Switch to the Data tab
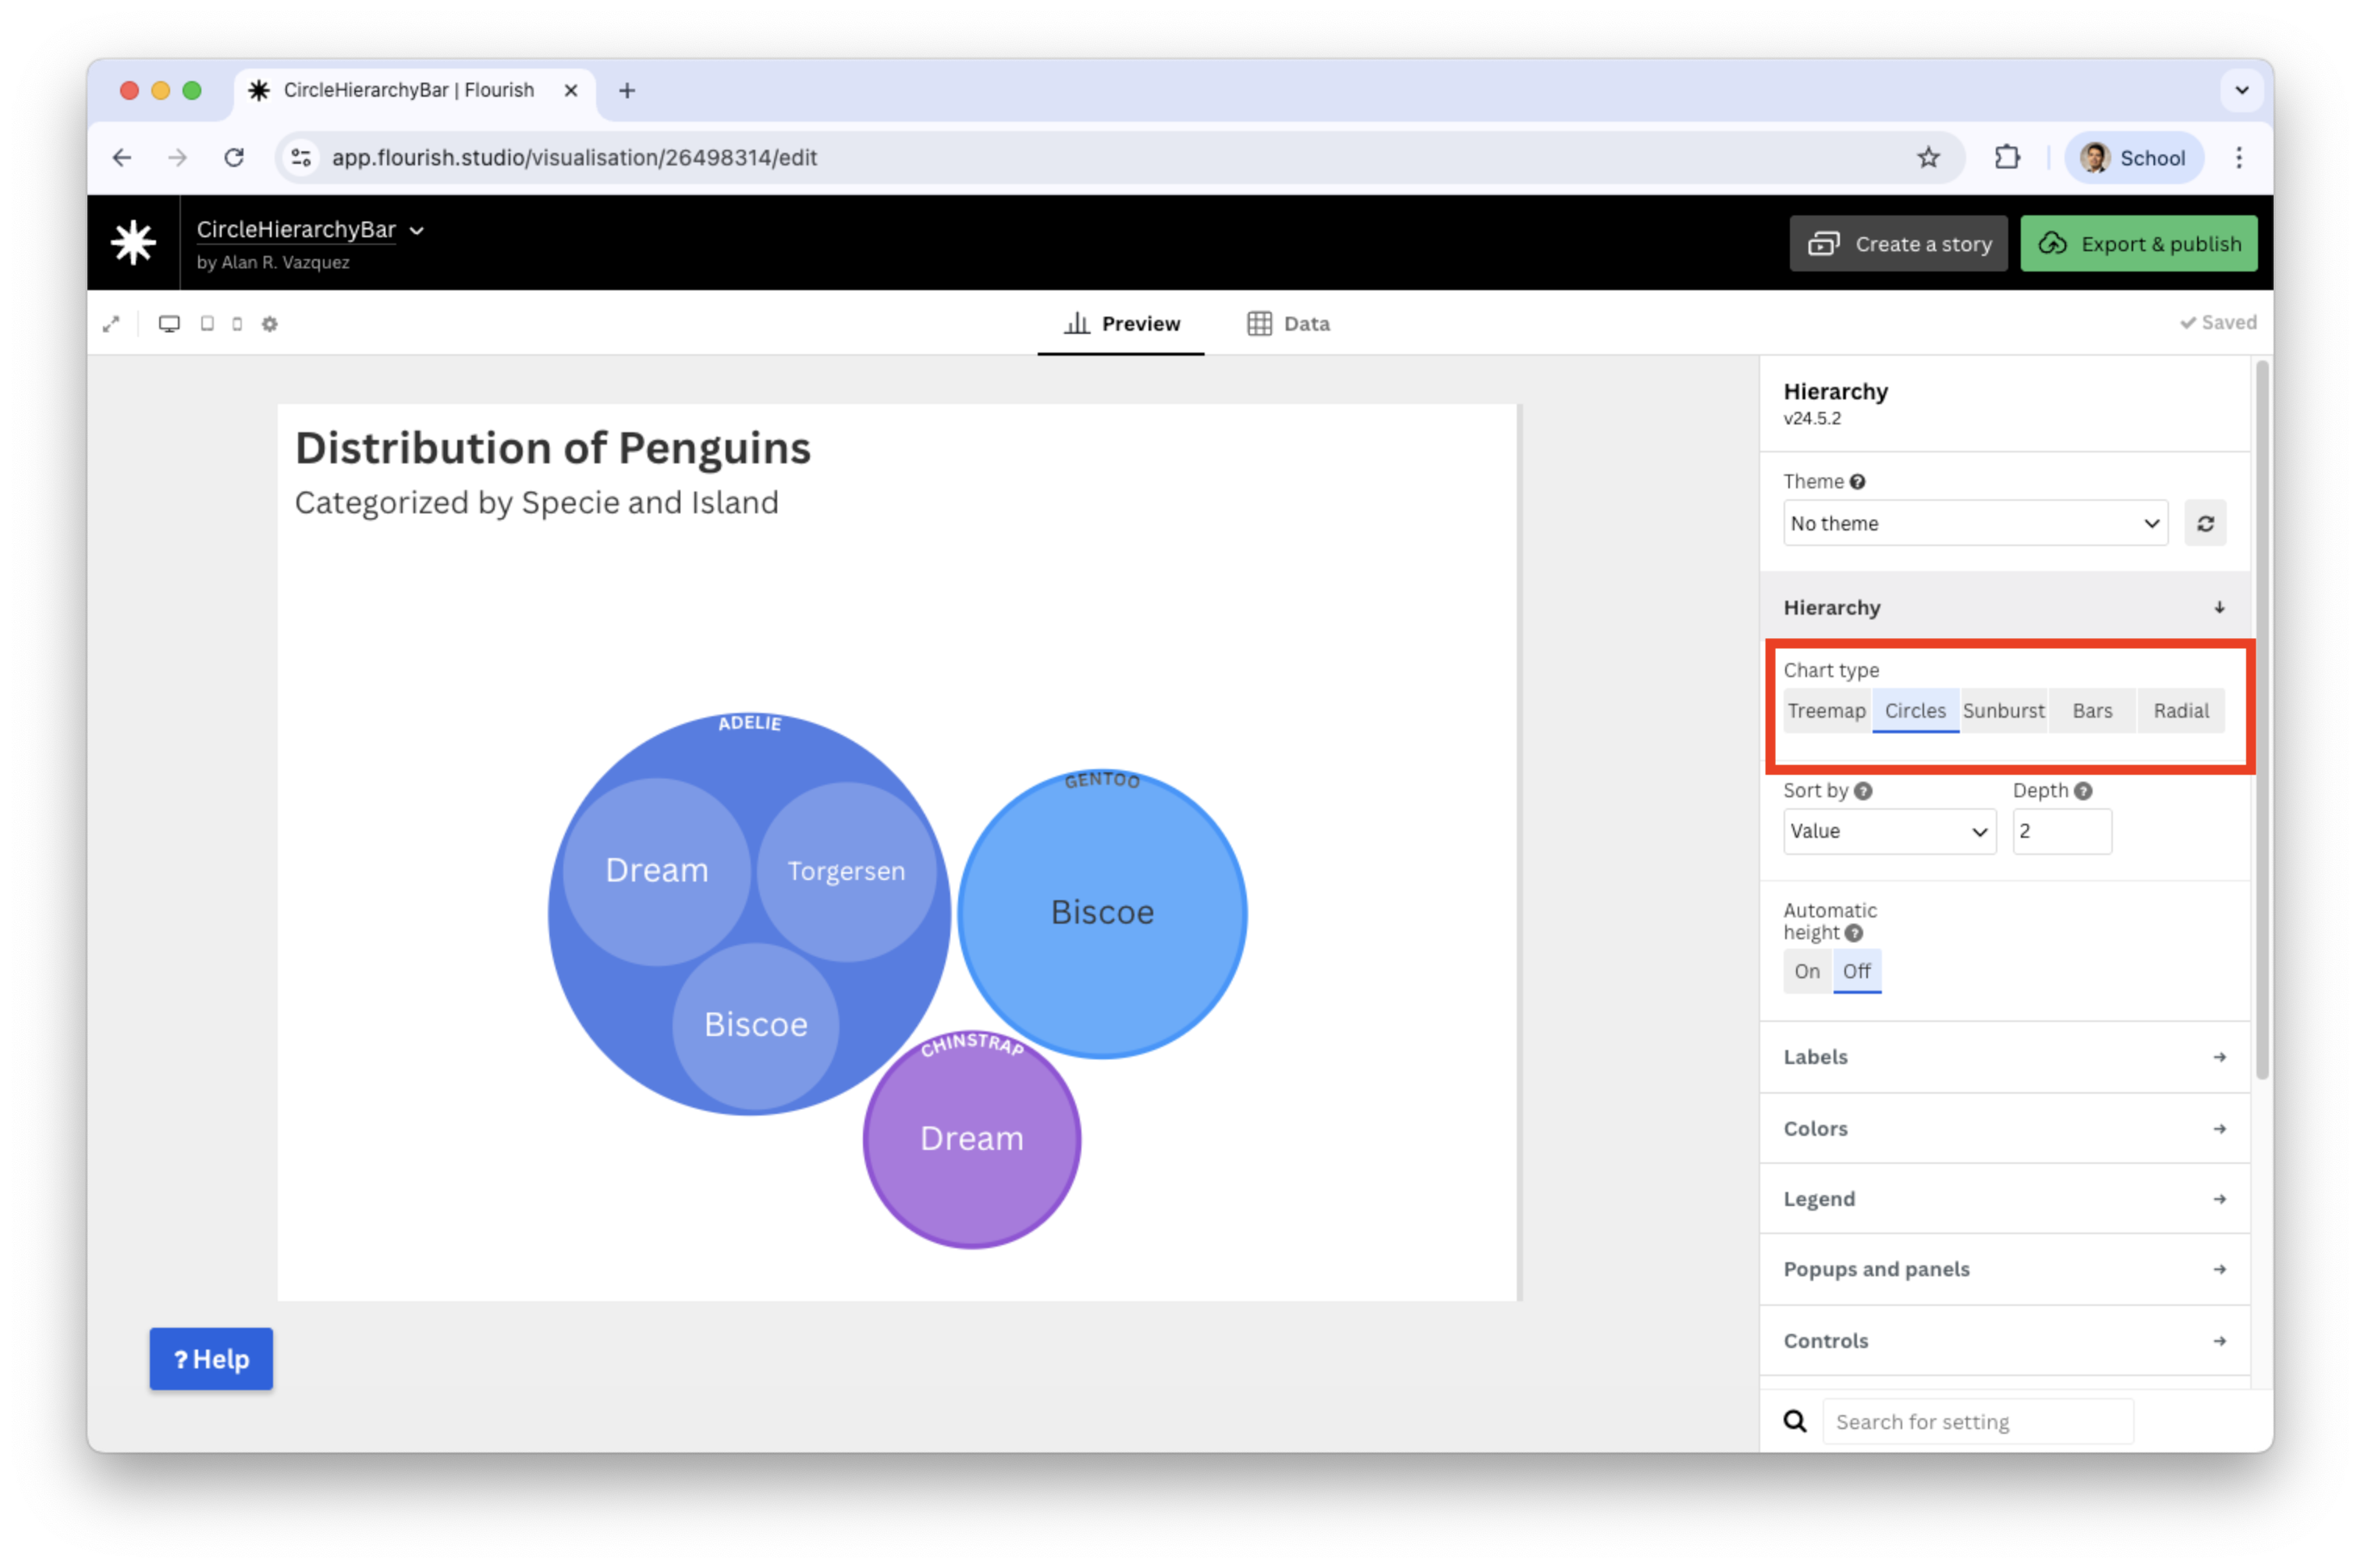This screenshot has width=2361, height=1568. click(1288, 324)
